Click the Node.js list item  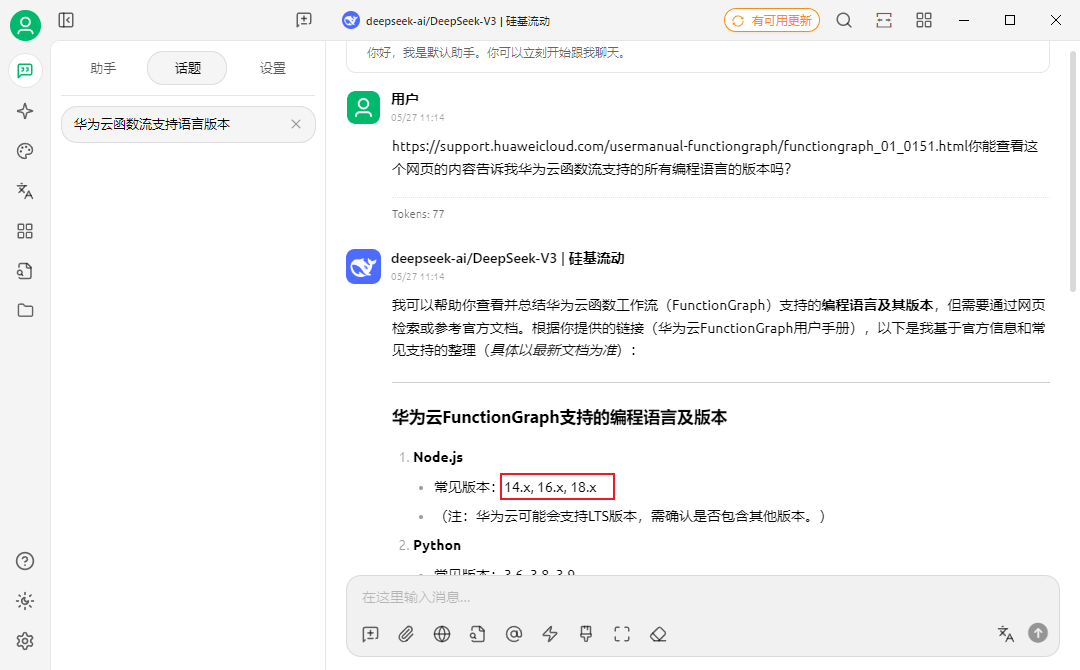[x=438, y=457]
